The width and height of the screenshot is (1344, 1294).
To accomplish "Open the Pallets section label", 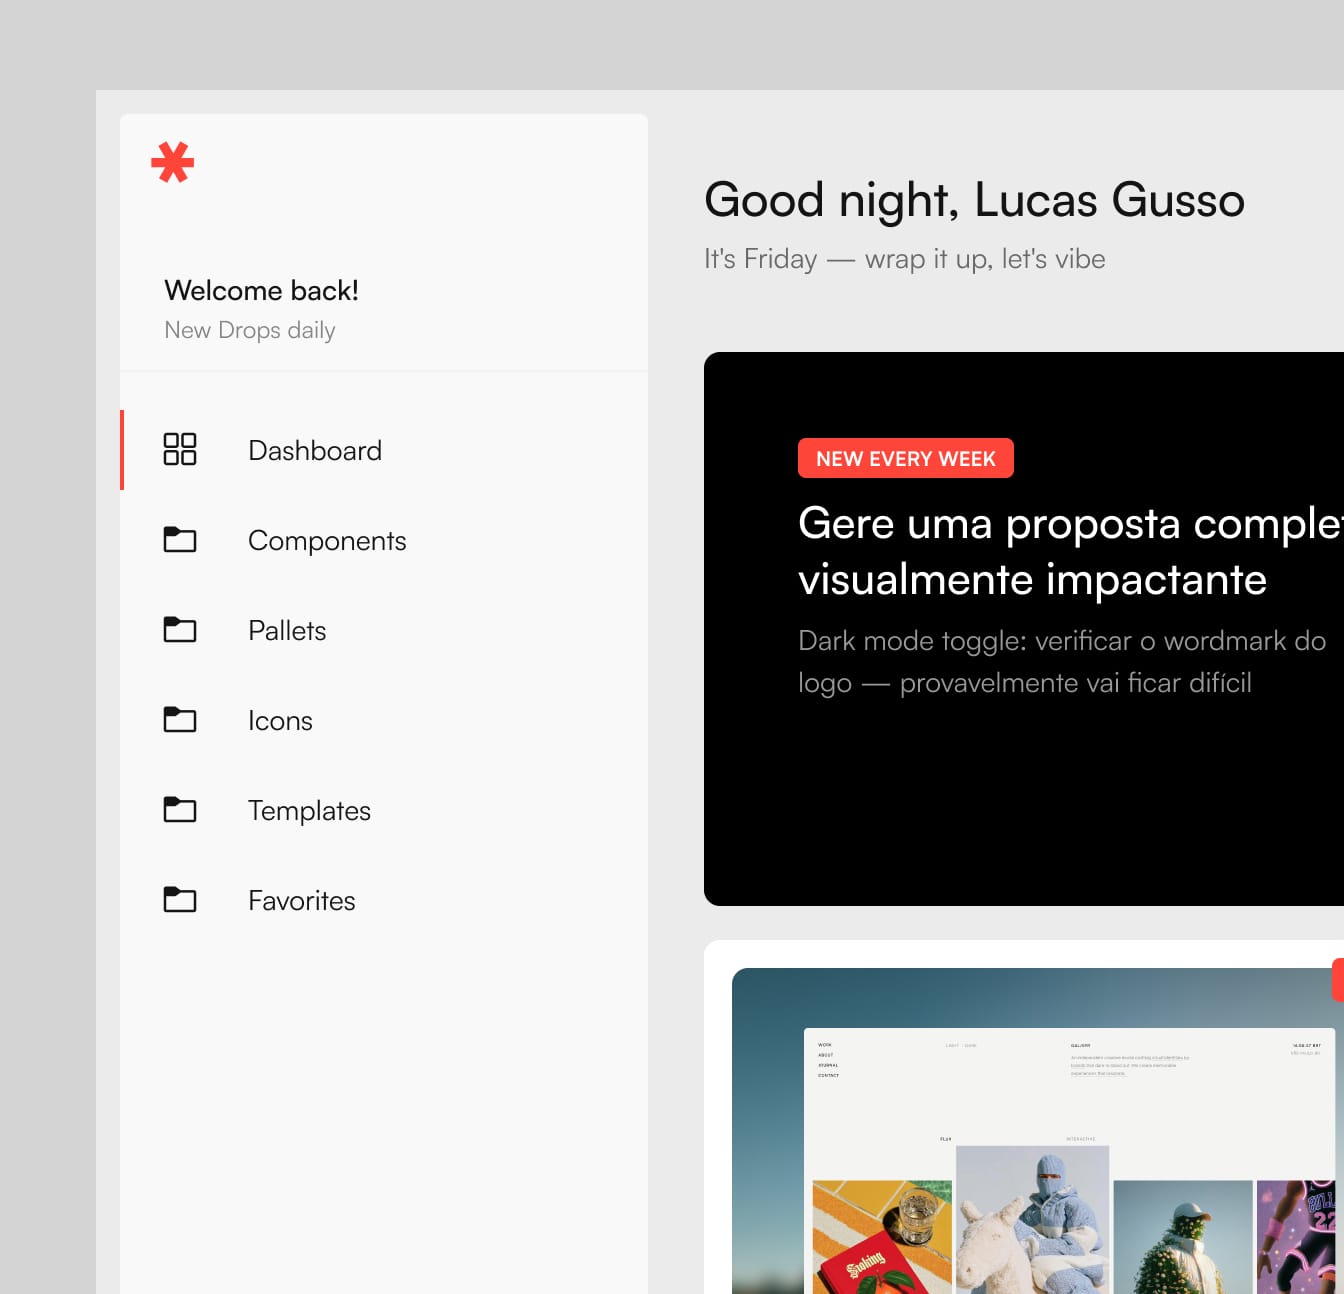I will tap(287, 631).
